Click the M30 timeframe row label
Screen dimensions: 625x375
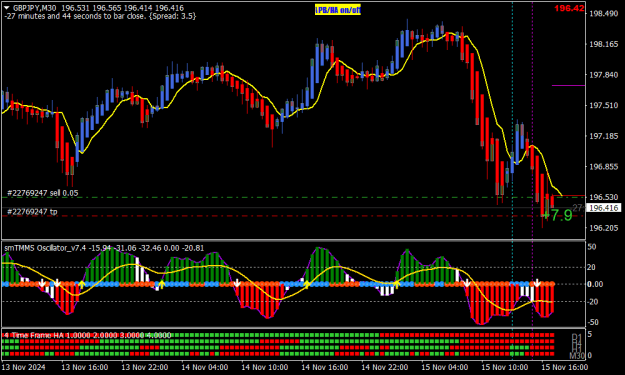pos(577,355)
